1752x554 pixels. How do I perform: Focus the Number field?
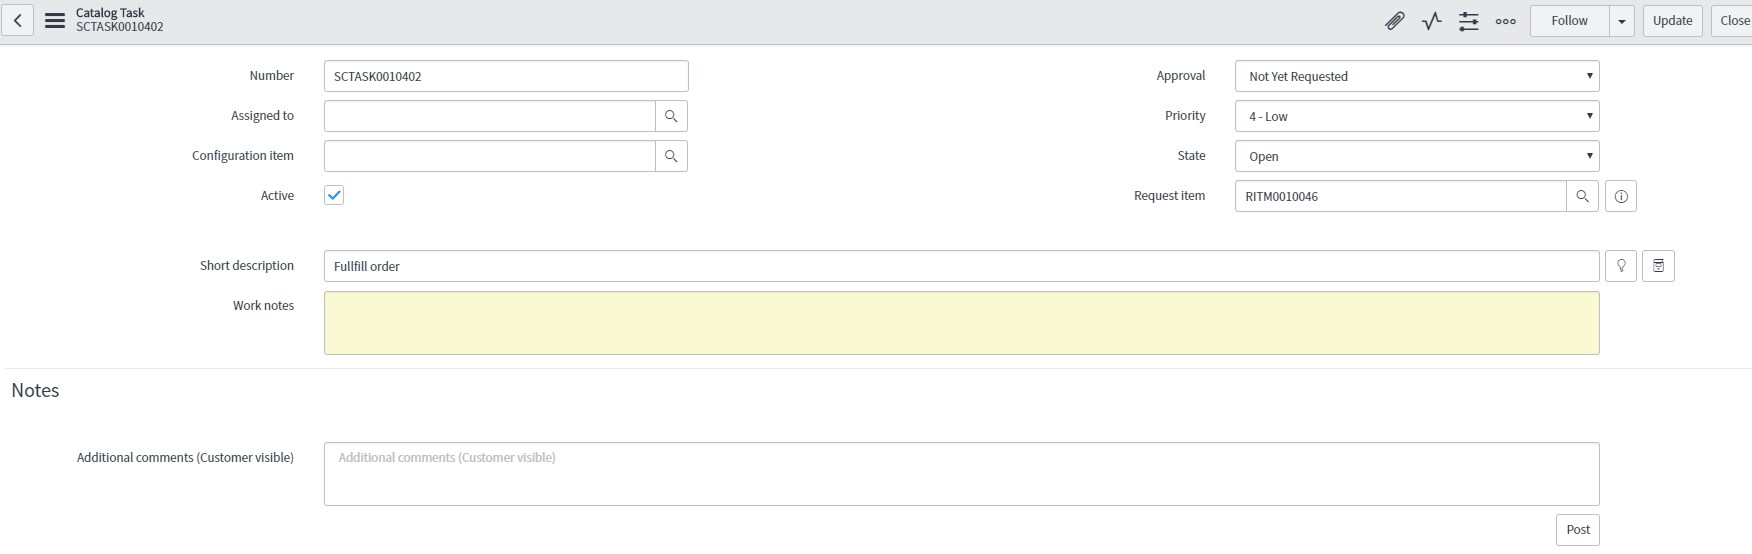tap(506, 76)
